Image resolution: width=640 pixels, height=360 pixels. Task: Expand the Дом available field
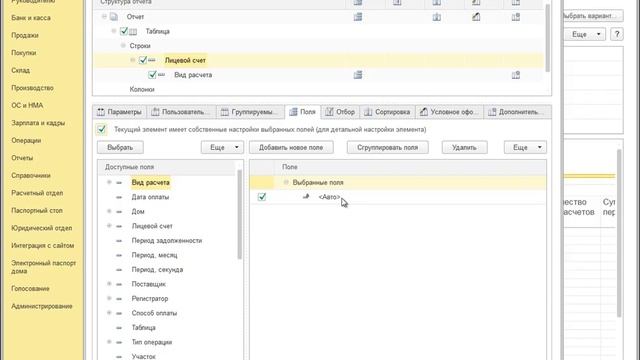[109, 211]
